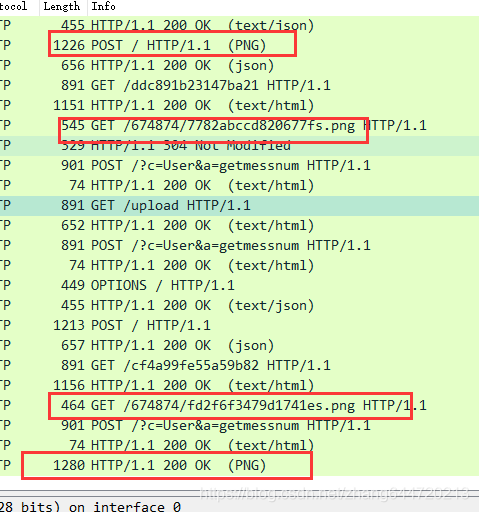Select the GET /674874/7782abccd820677fs.png request
This screenshot has width=479, height=512.
click(x=239, y=125)
